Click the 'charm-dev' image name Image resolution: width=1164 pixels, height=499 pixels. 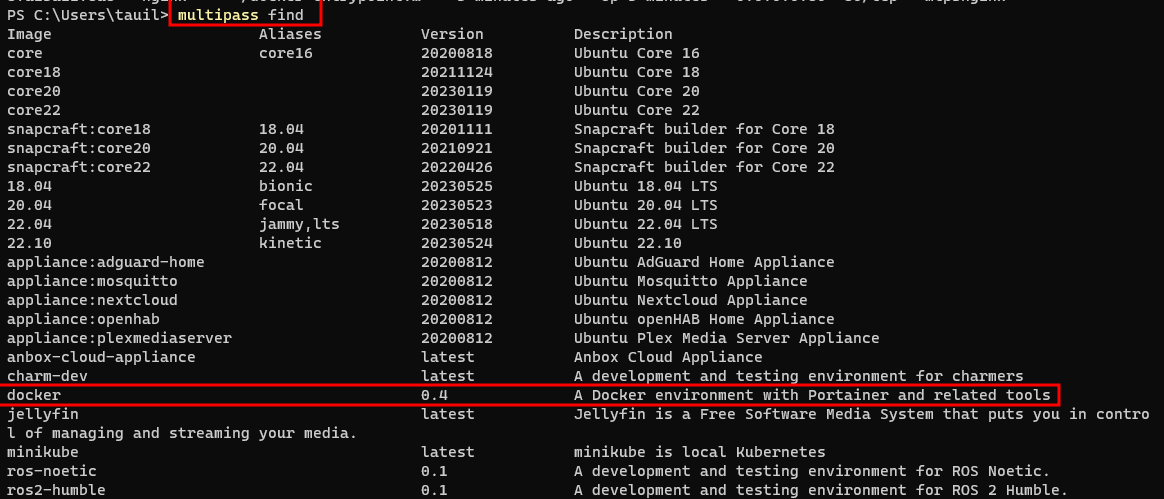tap(47, 376)
